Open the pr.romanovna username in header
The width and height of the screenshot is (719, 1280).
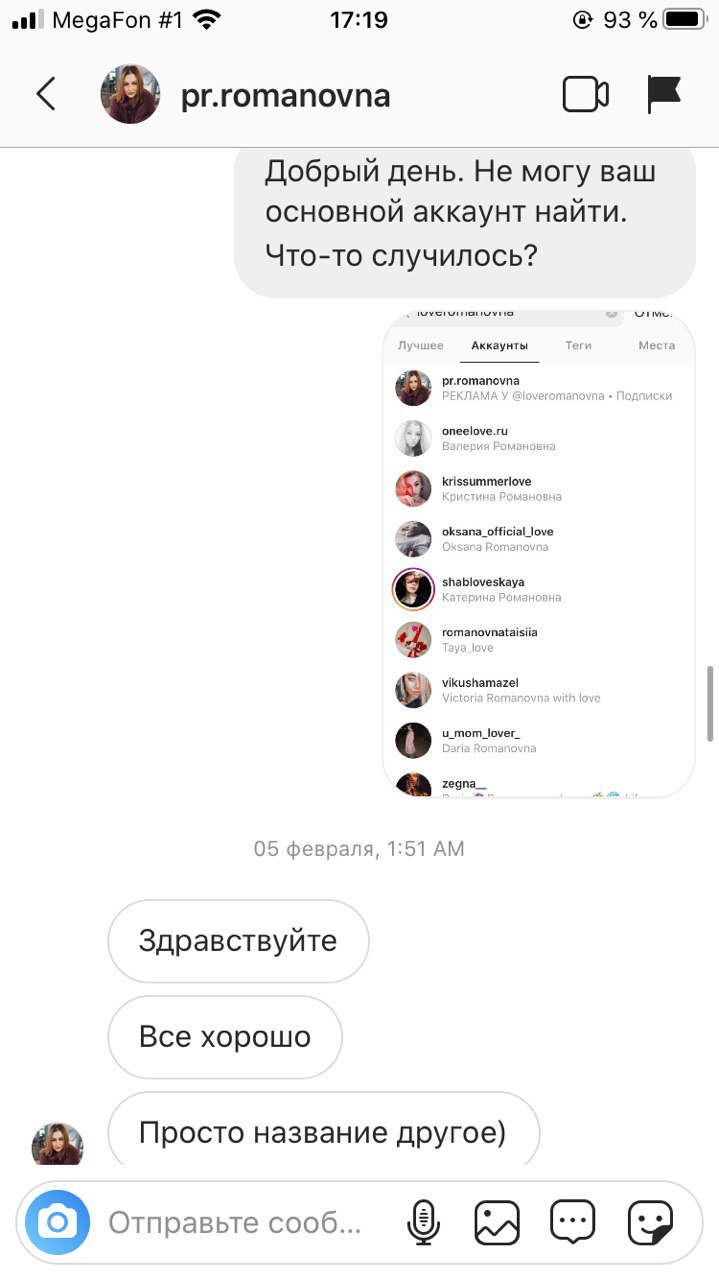coord(286,96)
